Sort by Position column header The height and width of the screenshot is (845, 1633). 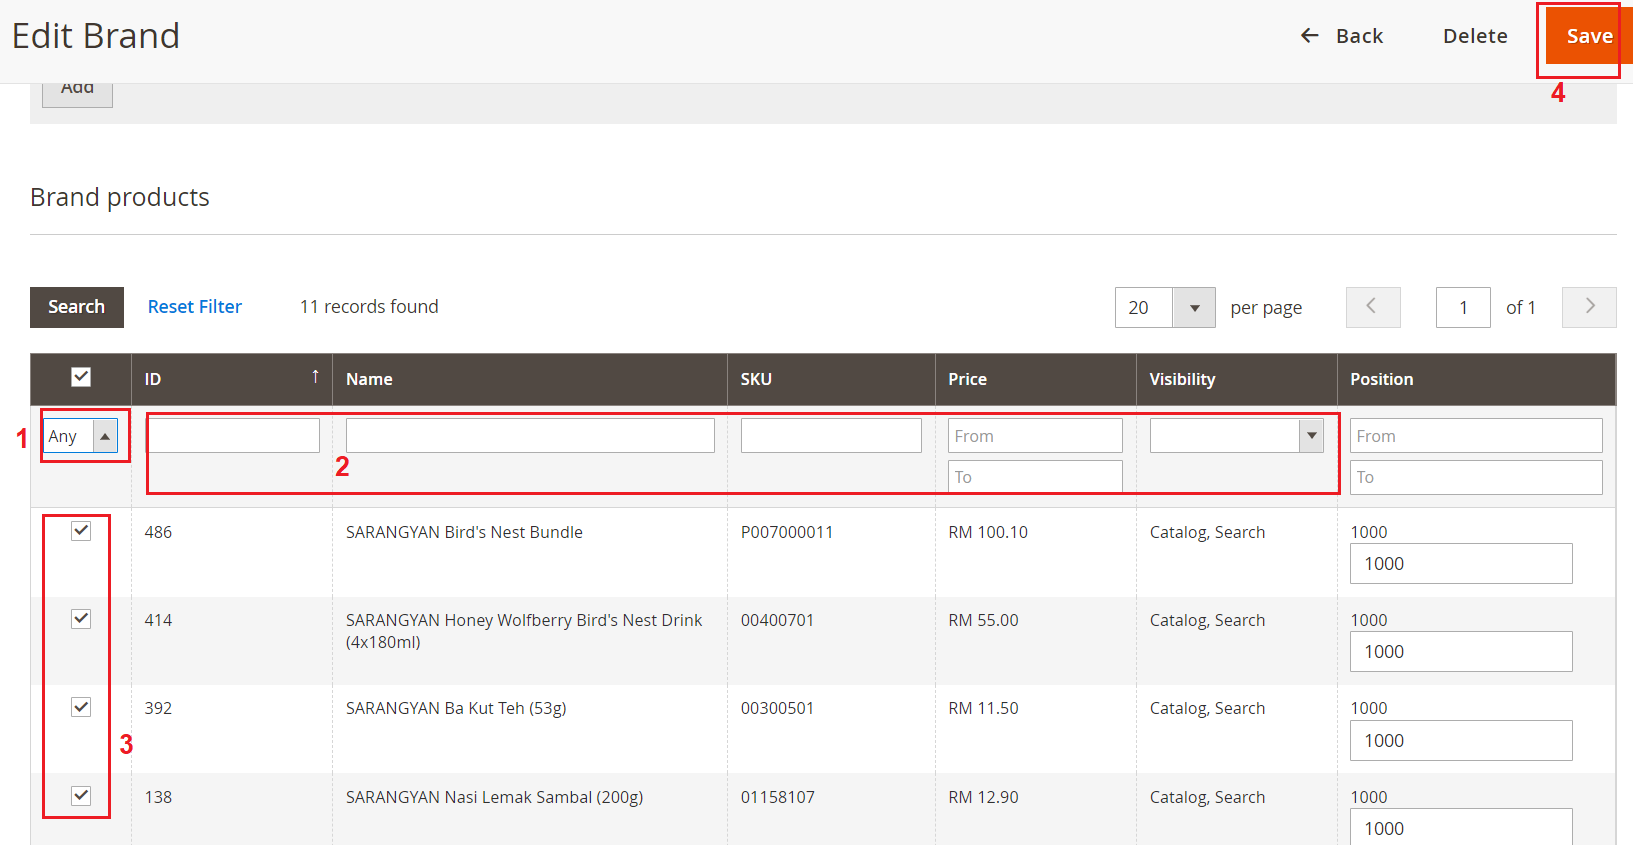pos(1381,379)
